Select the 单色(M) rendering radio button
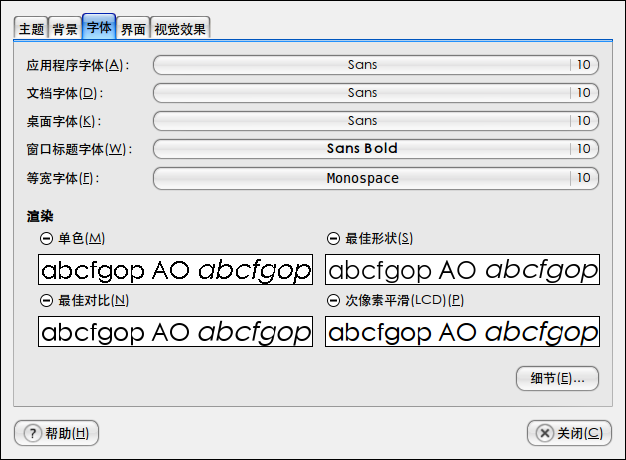The height and width of the screenshot is (460, 626). [46, 239]
